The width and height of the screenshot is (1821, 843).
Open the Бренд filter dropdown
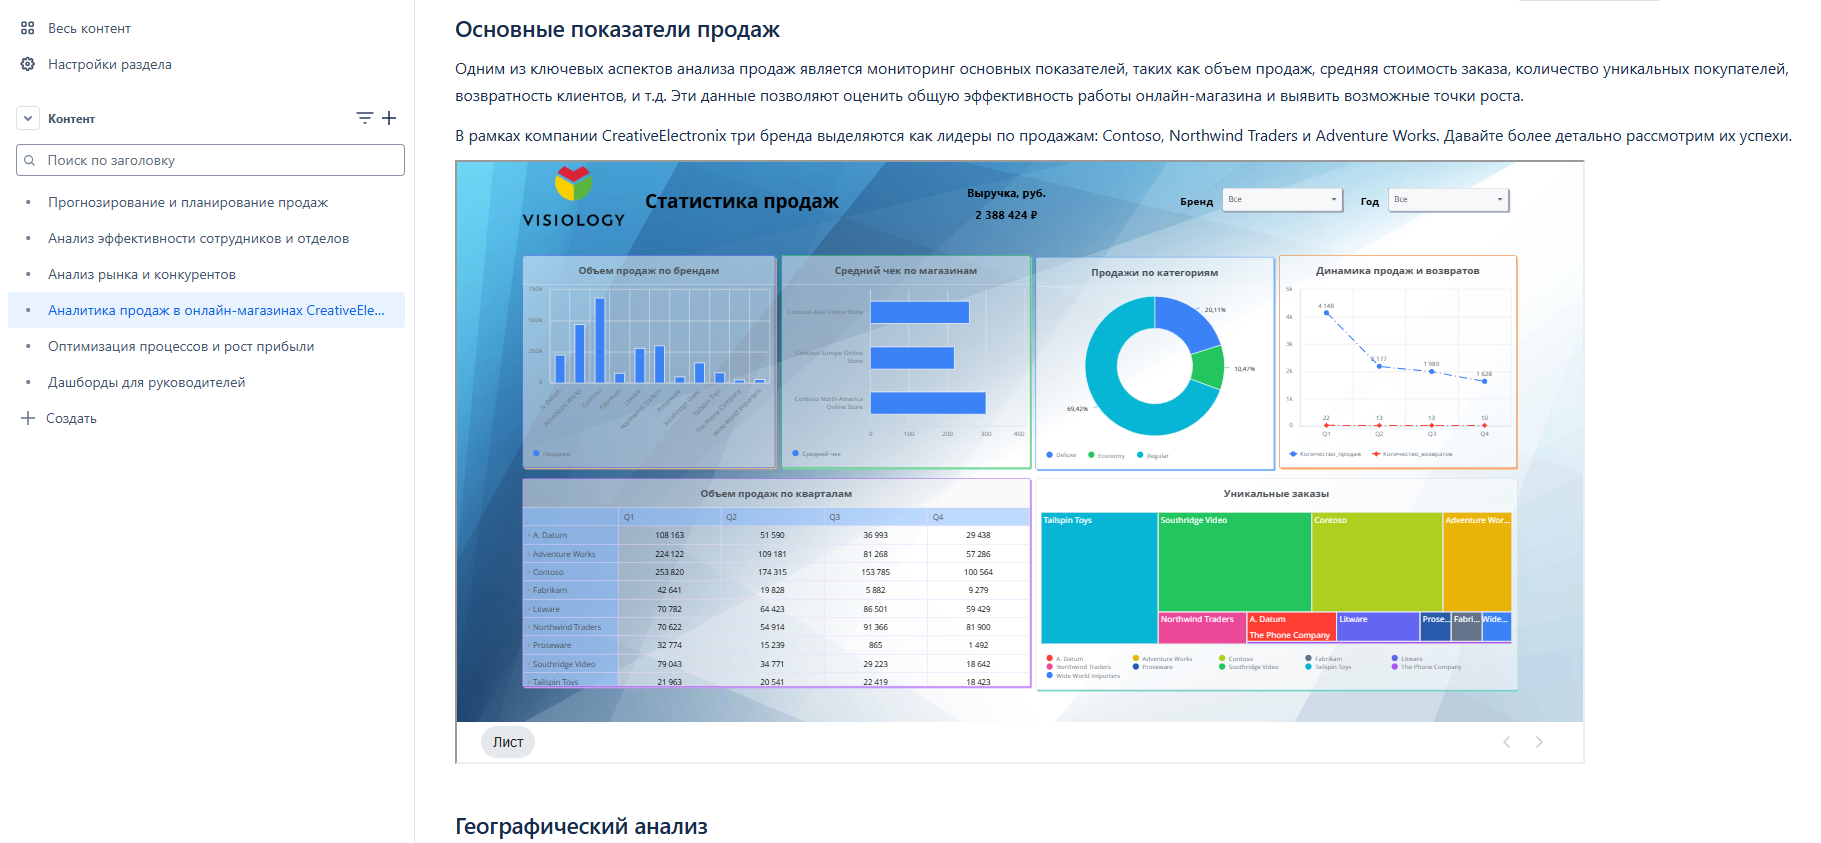pyautogui.click(x=1283, y=200)
